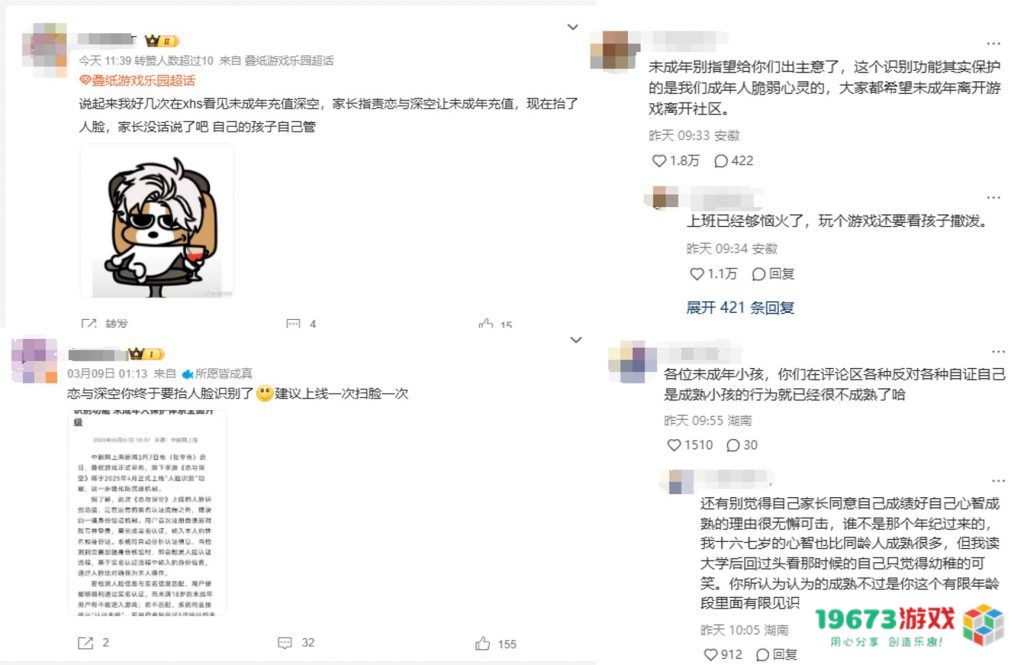Open the 422 replies comment bubble
The image size is (1024, 665).
721,161
